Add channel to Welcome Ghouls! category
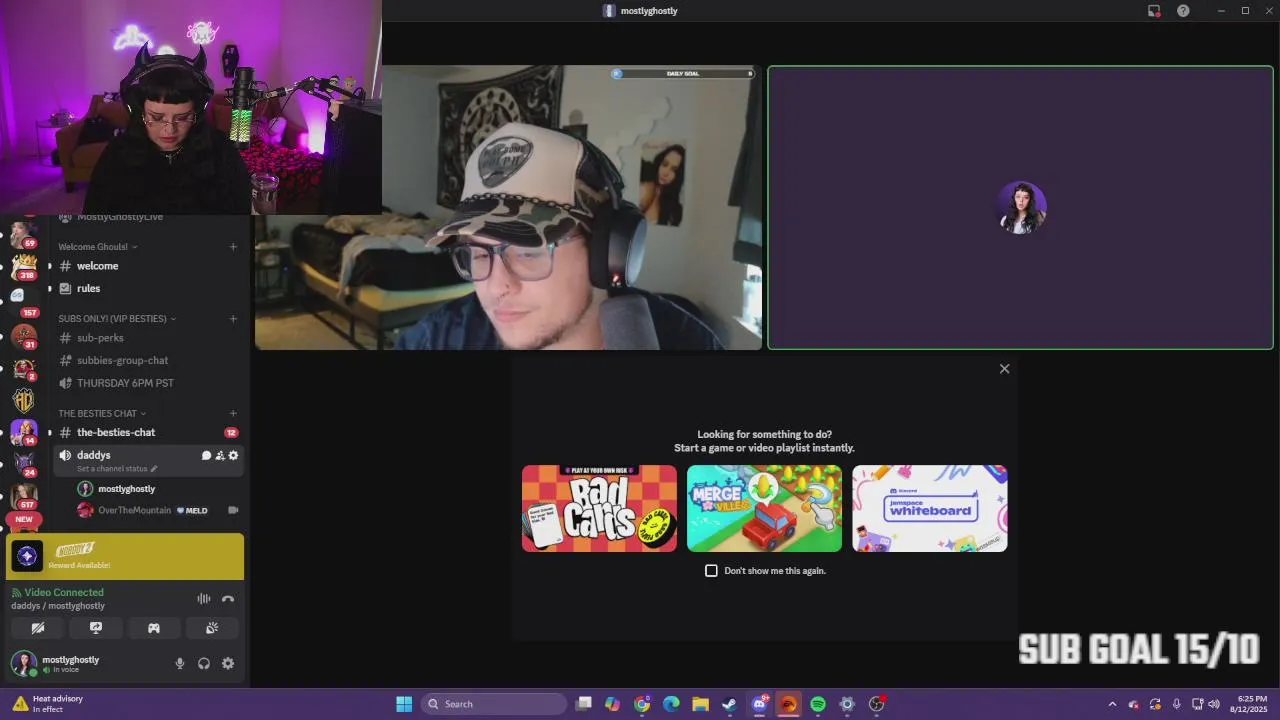The width and height of the screenshot is (1280, 720). (233, 247)
